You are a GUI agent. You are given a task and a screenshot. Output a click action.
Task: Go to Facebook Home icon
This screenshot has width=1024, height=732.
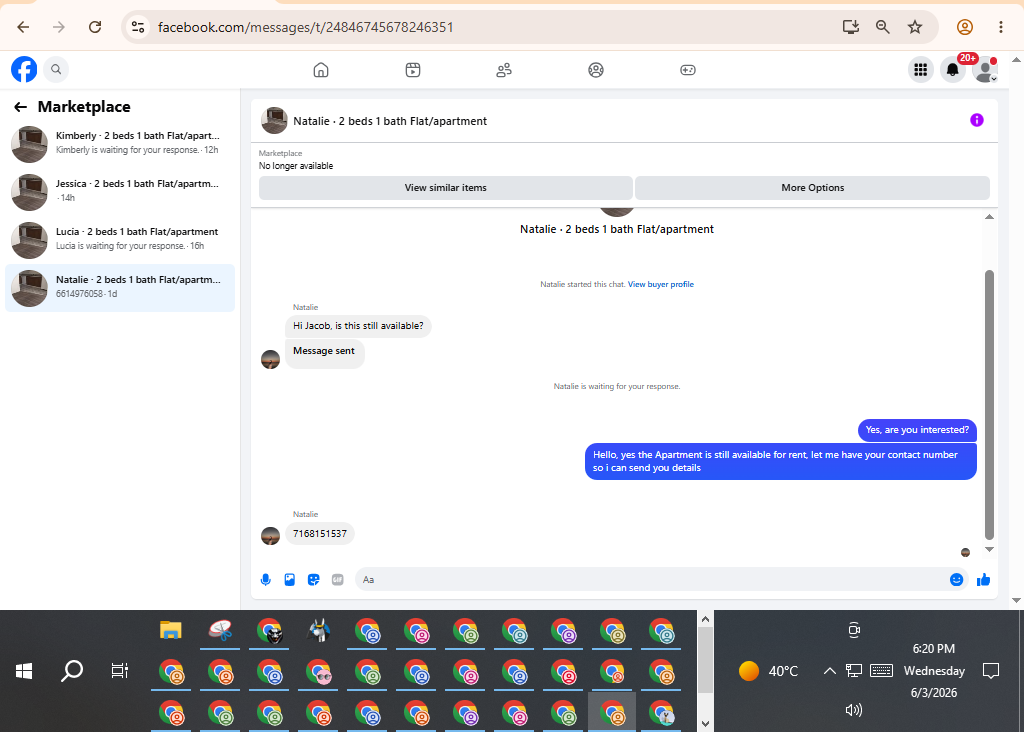point(321,70)
